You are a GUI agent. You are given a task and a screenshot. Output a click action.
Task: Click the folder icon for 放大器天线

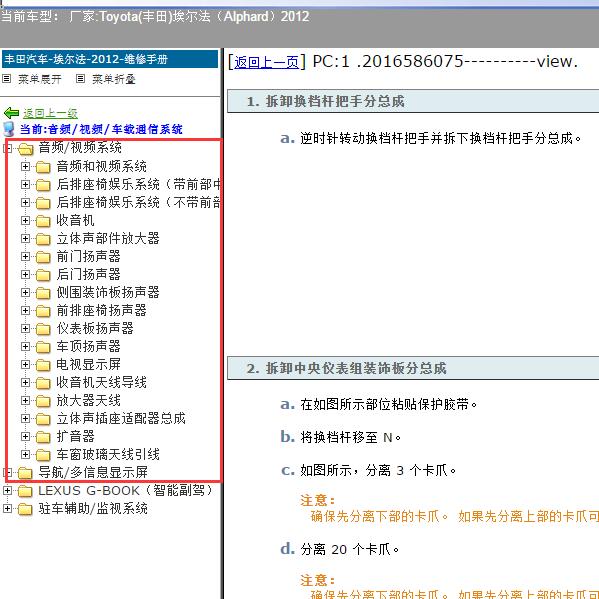pos(43,401)
